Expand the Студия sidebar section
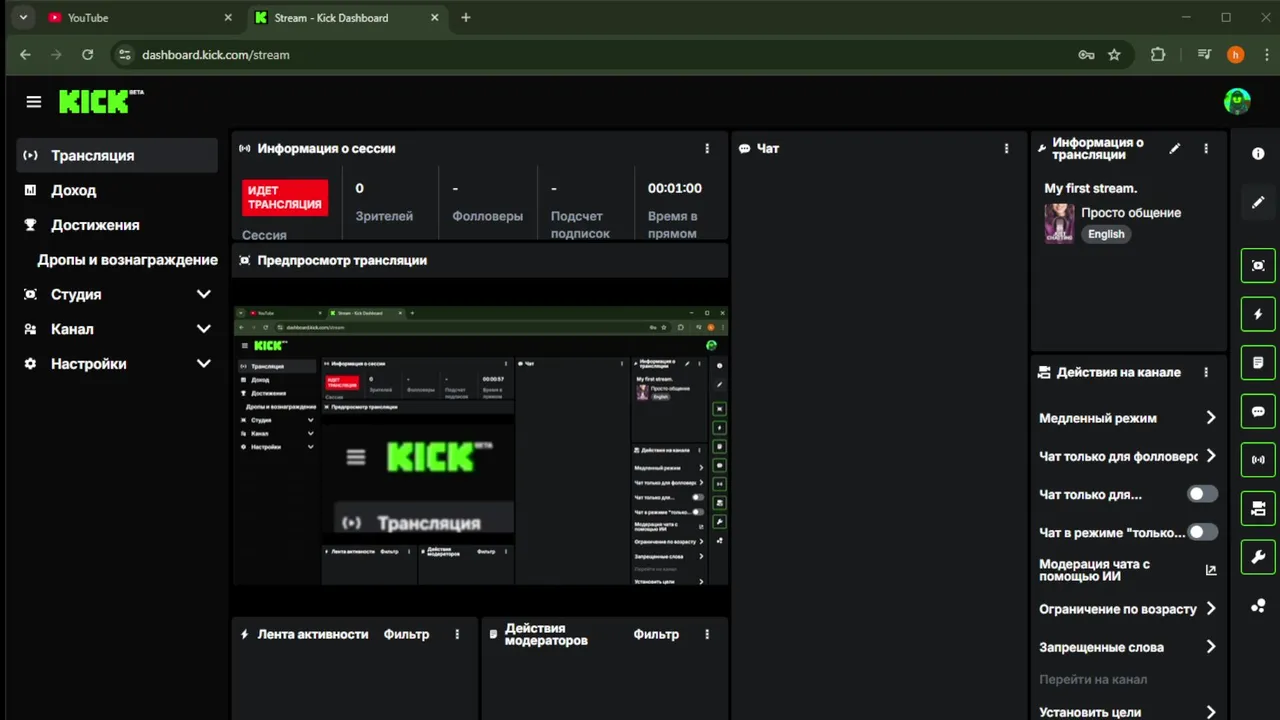This screenshot has width=1280, height=720. coord(204,294)
